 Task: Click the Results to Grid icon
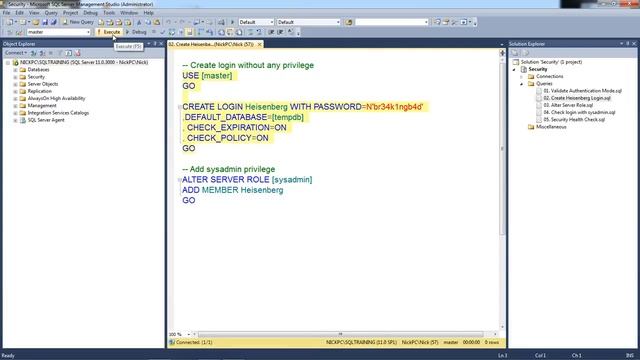click(230, 32)
